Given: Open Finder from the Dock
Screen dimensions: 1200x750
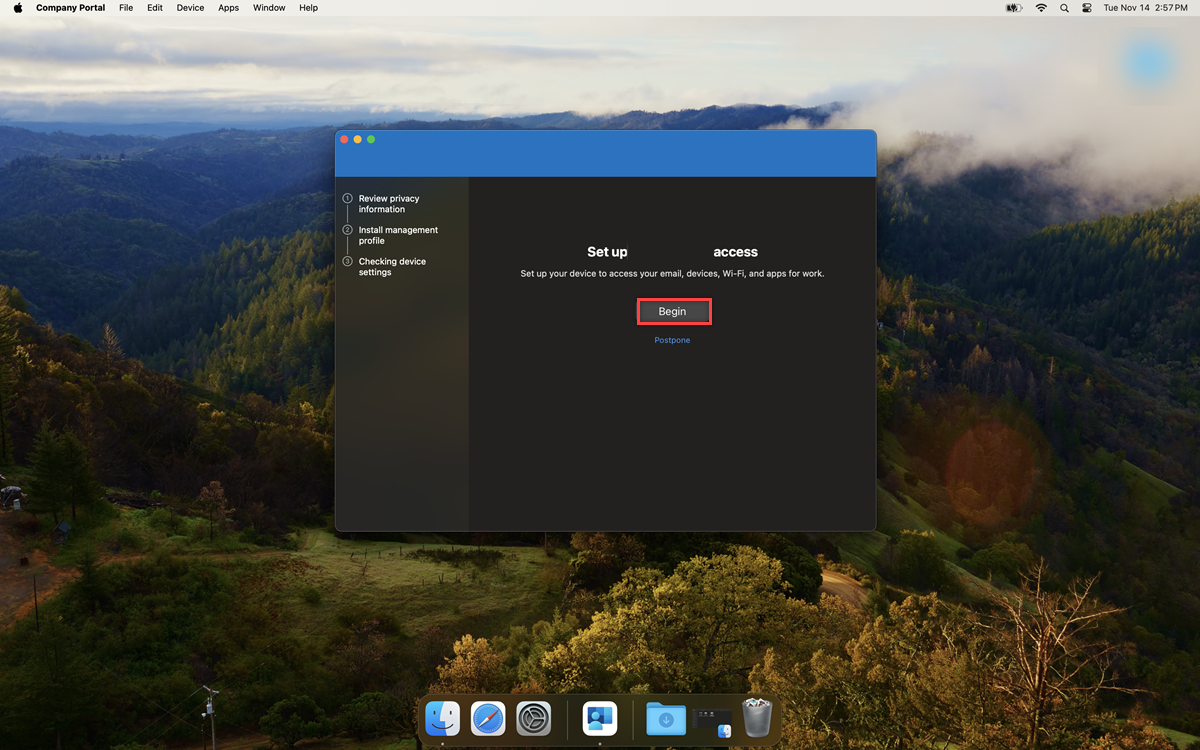Looking at the screenshot, I should [442, 718].
